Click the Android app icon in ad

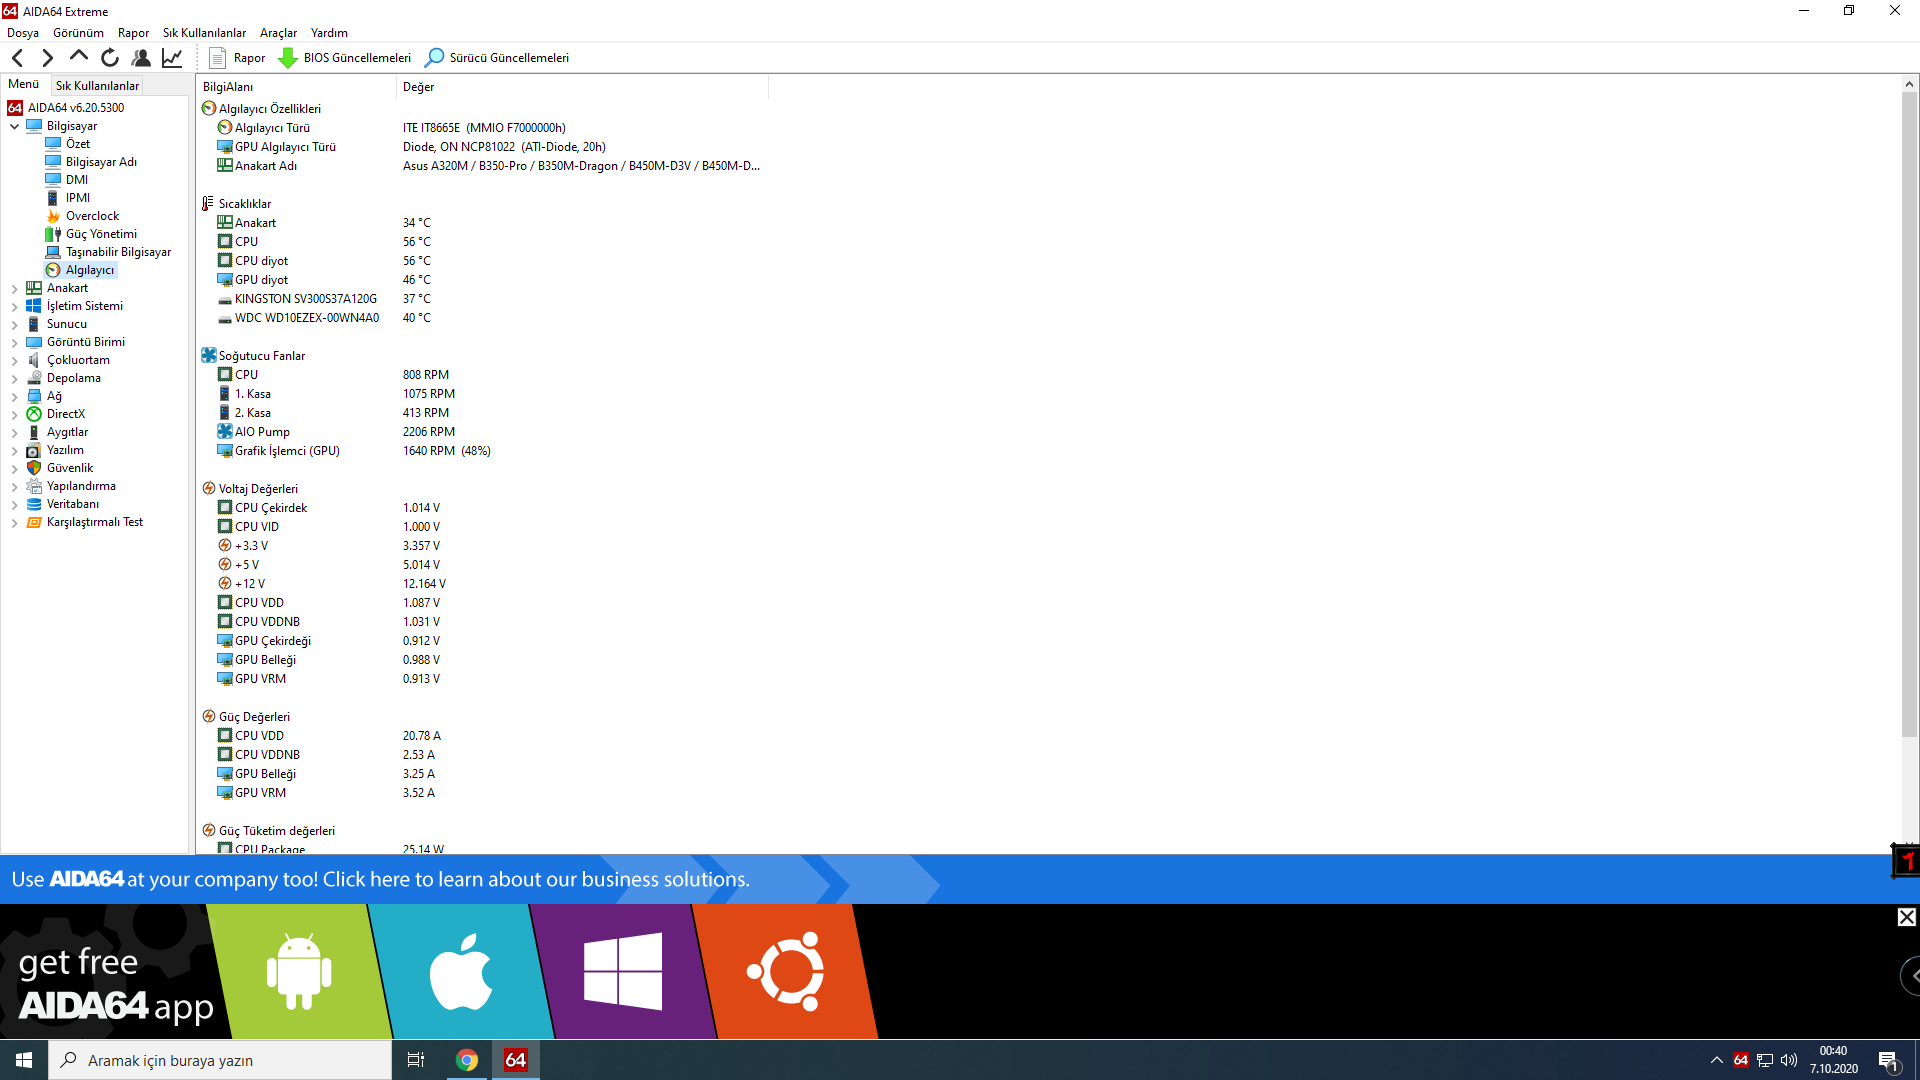[x=299, y=972]
